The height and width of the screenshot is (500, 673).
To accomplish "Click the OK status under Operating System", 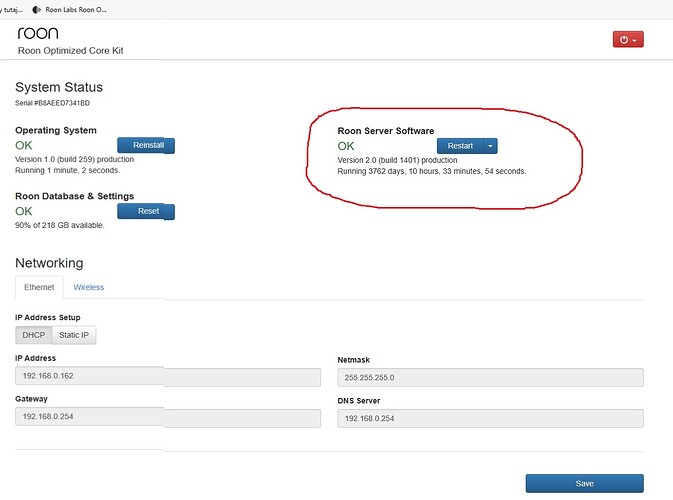I will [x=24, y=145].
